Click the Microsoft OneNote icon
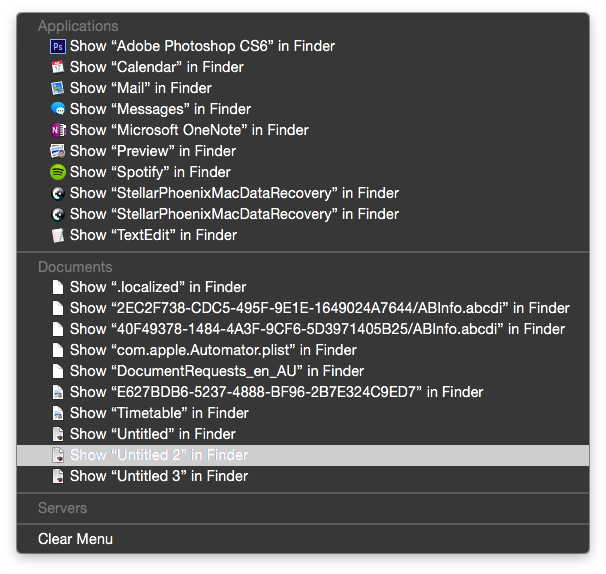 [58, 130]
